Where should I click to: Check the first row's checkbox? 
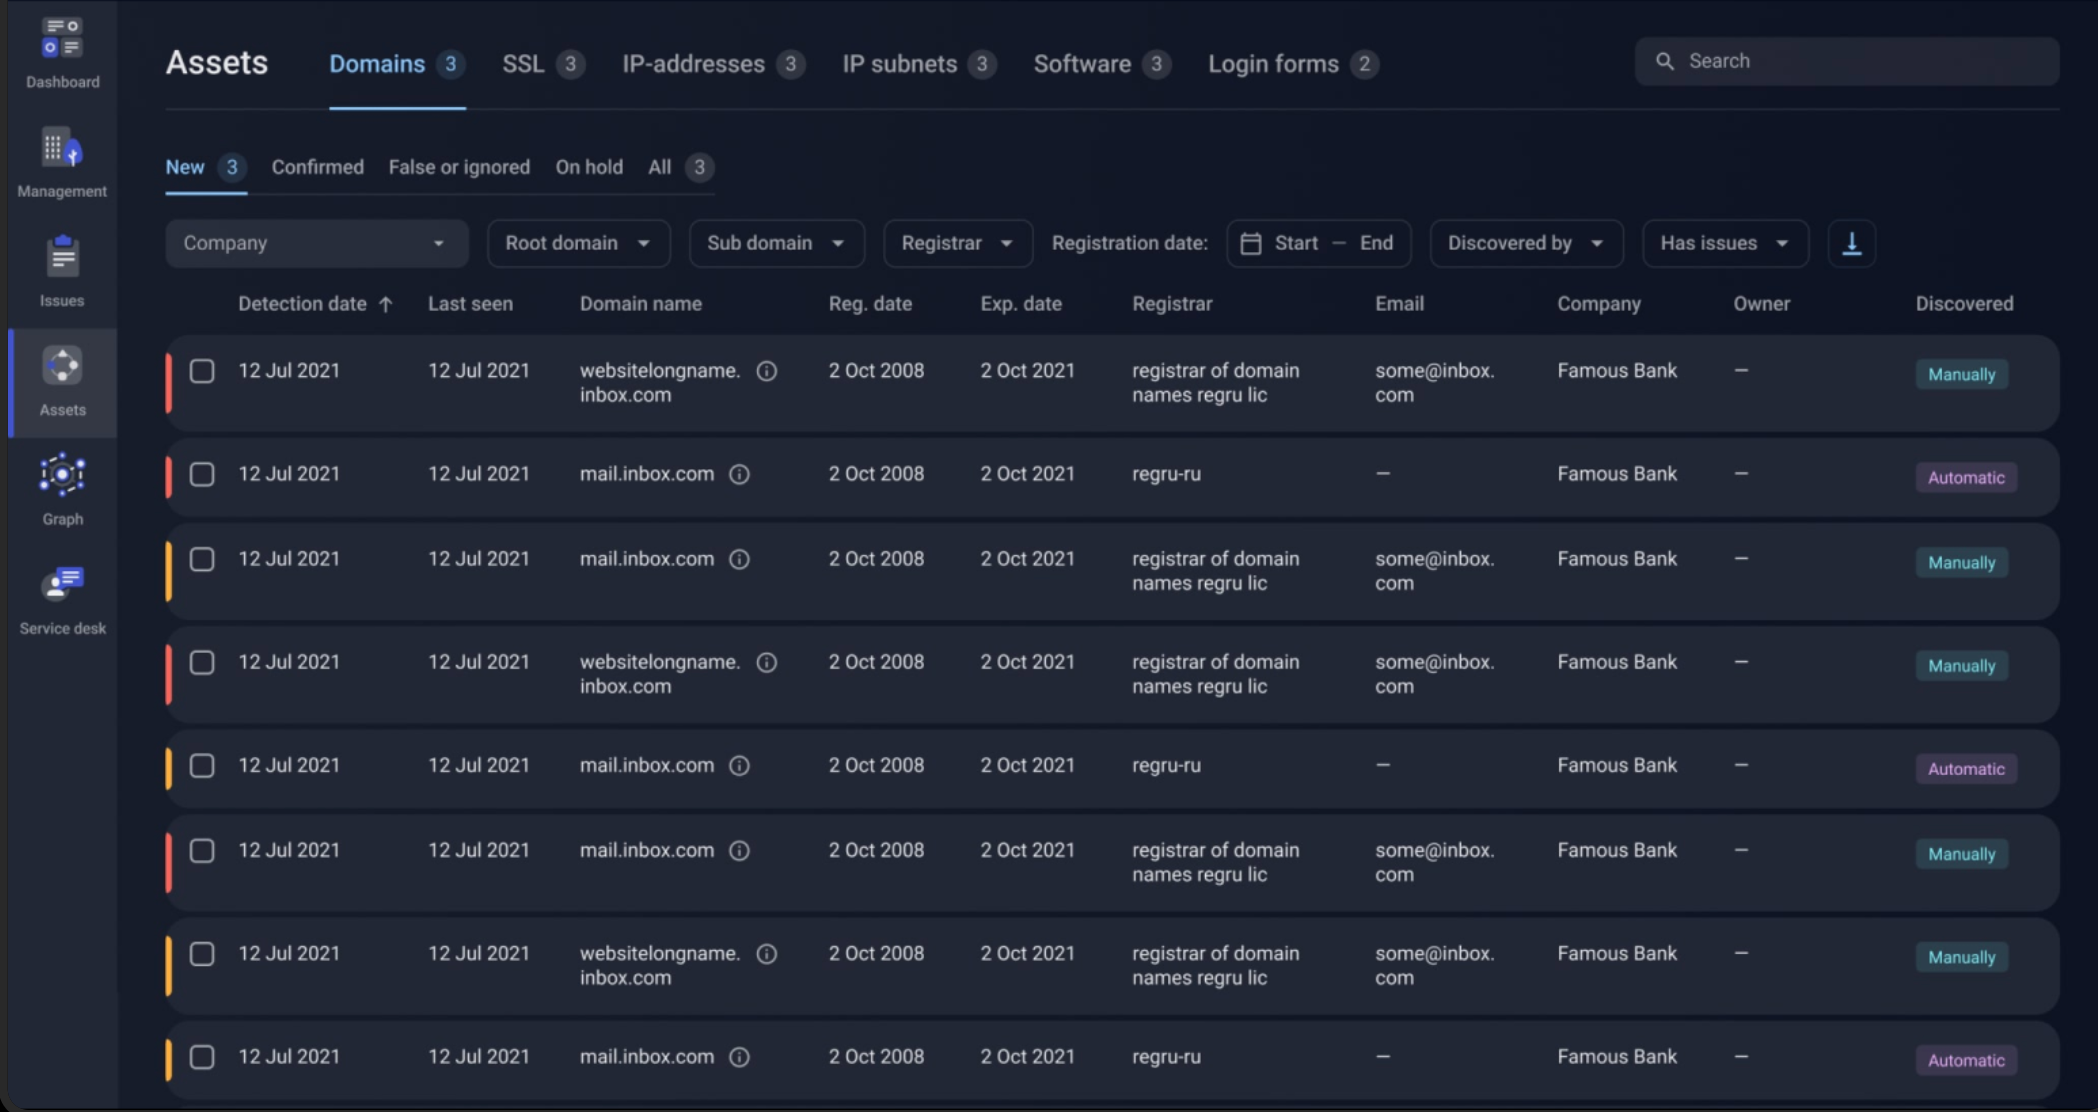click(202, 371)
